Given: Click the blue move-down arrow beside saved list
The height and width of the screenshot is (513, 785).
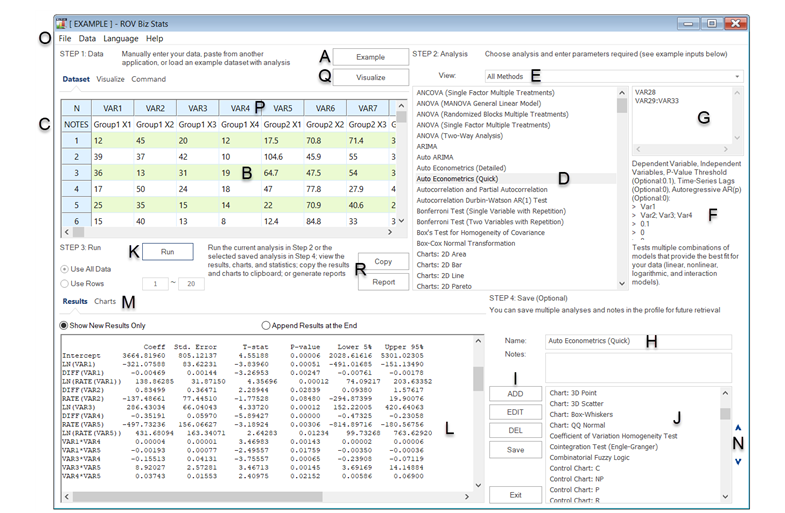Looking at the screenshot, I should (x=738, y=461).
